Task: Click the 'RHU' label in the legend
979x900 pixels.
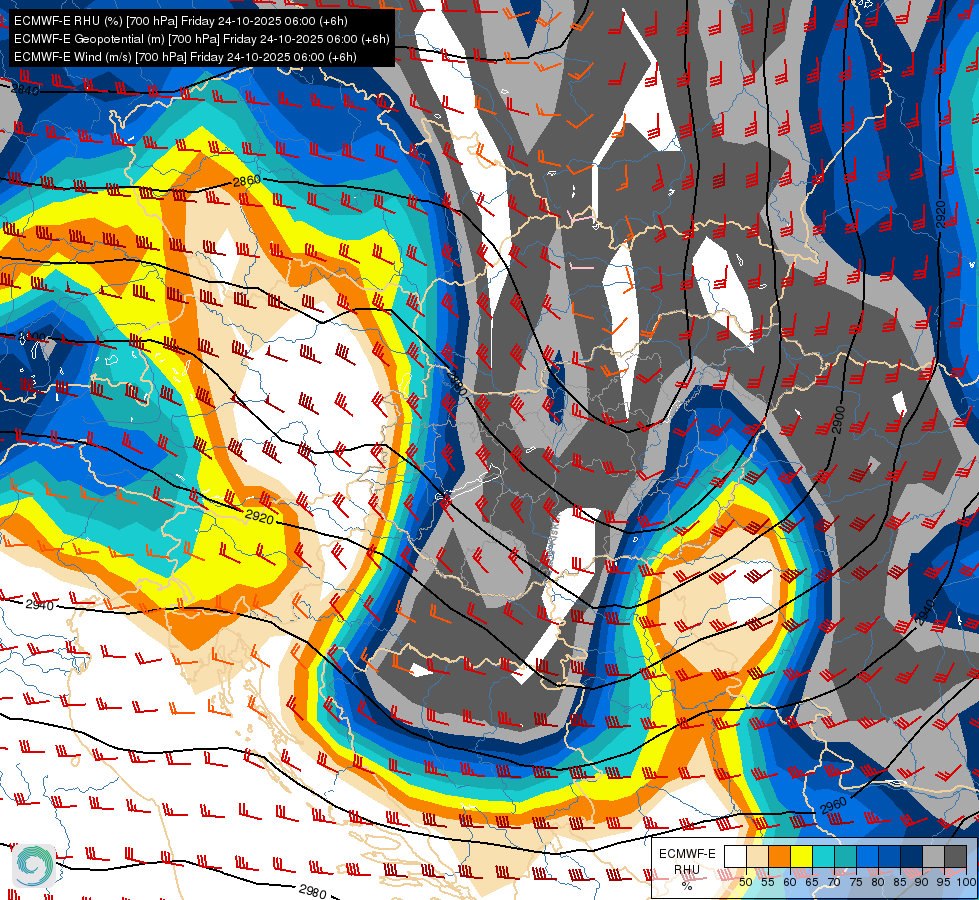Action: [x=687, y=869]
